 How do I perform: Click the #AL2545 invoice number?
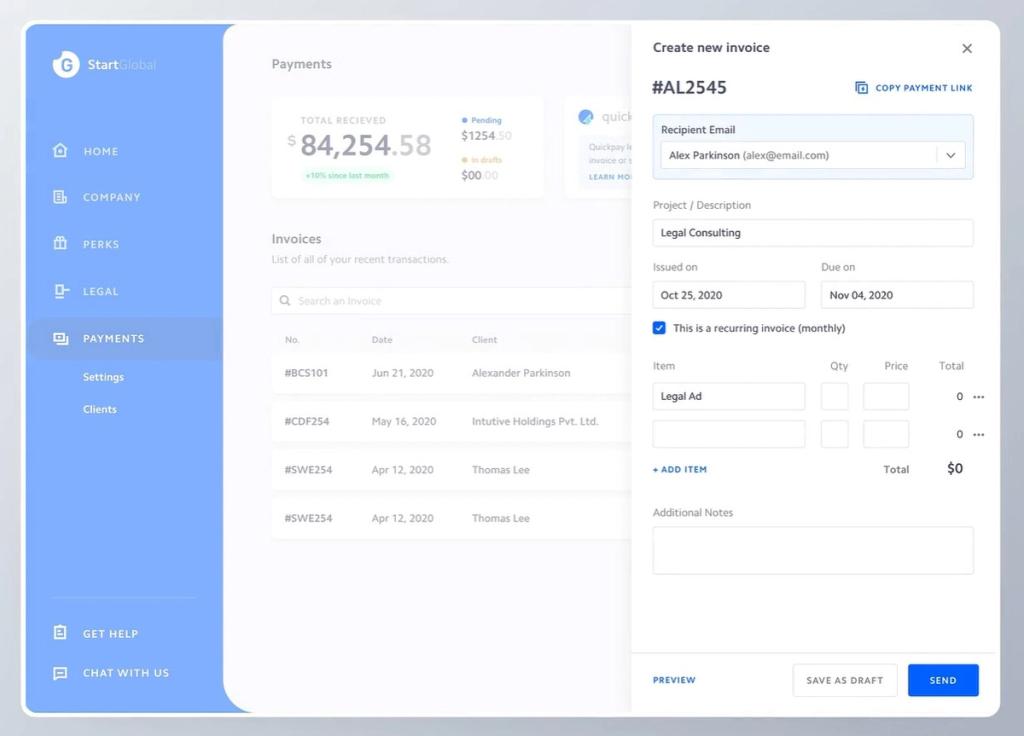coord(689,88)
